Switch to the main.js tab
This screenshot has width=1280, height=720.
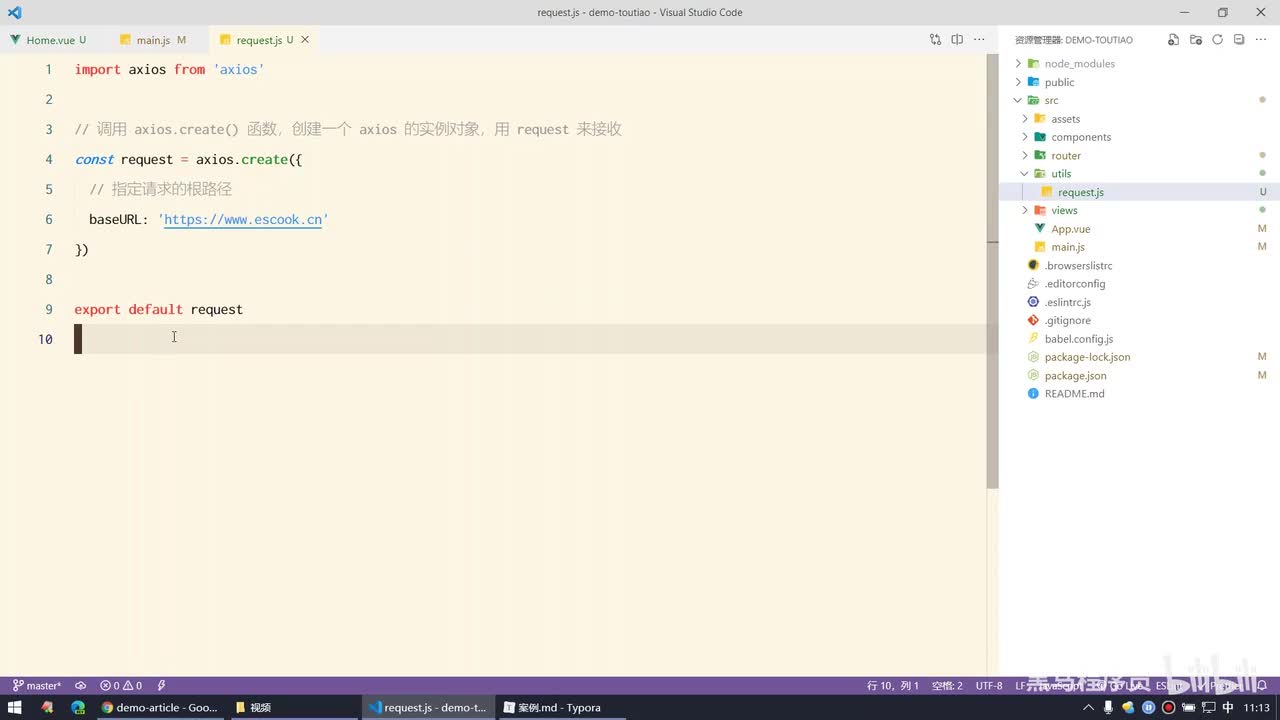[x=153, y=40]
